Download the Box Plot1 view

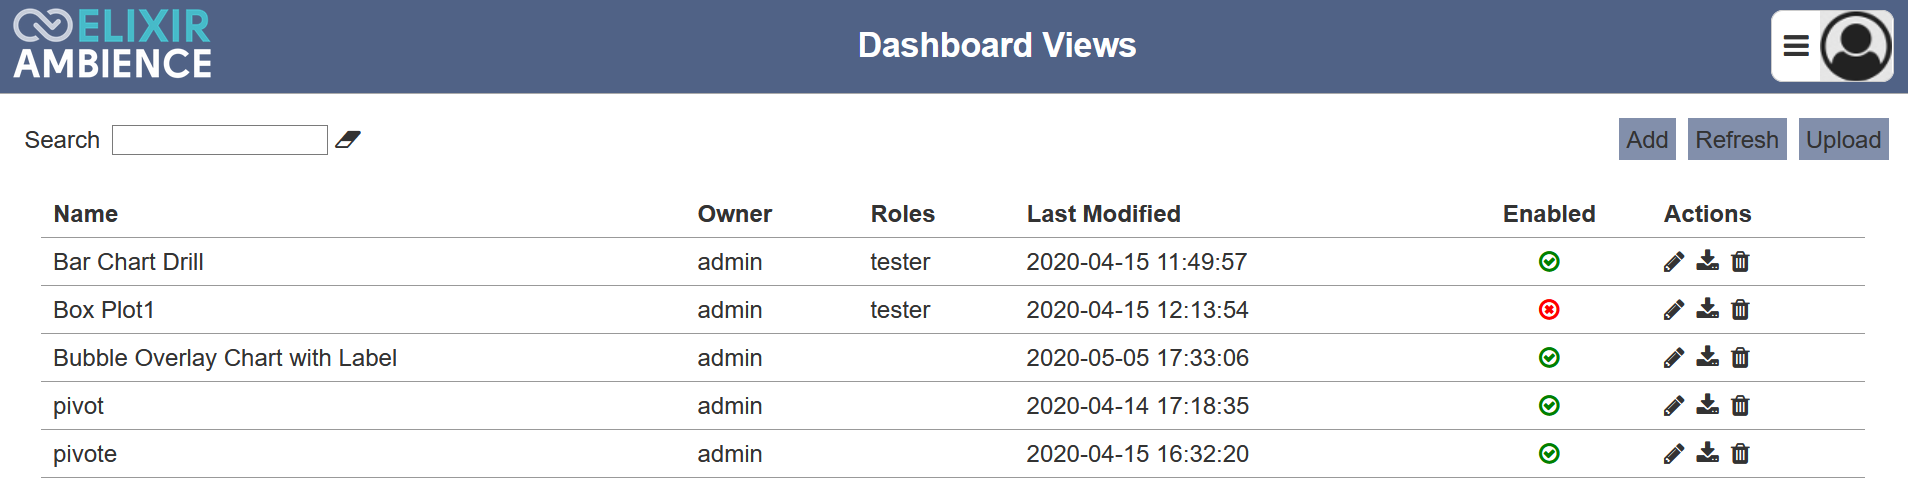tap(1708, 309)
